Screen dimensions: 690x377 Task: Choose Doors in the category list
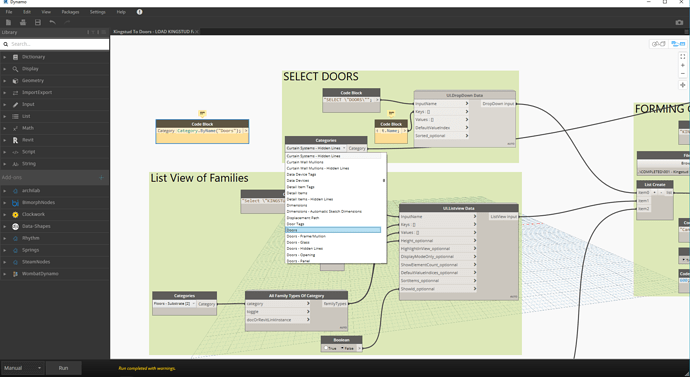(x=333, y=230)
